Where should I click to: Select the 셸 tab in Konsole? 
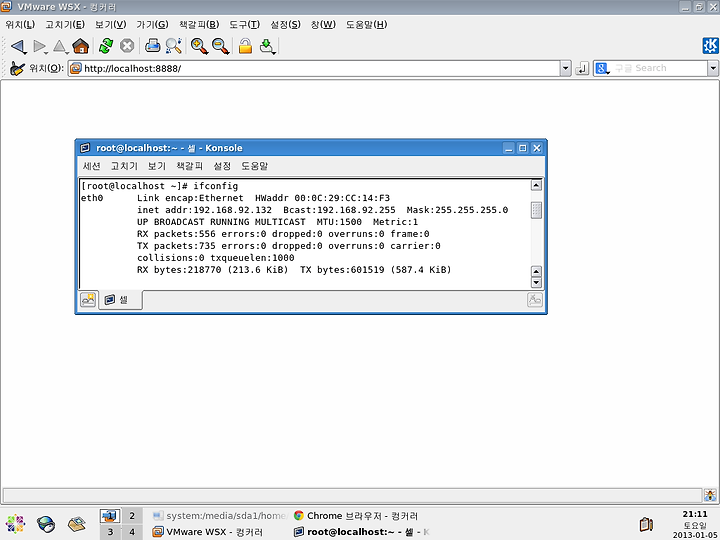(x=120, y=300)
